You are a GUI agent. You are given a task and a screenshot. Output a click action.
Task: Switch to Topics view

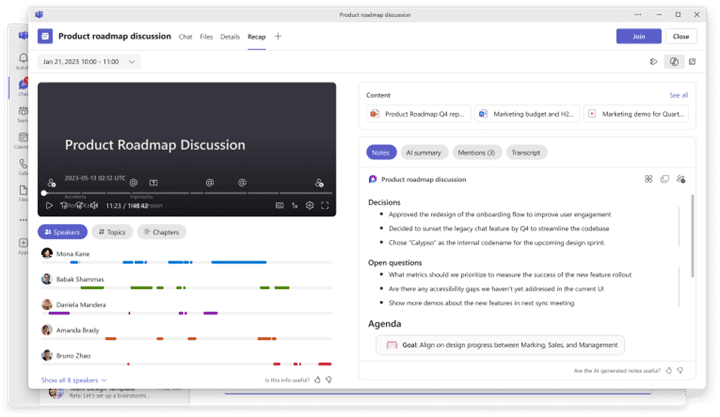(112, 232)
